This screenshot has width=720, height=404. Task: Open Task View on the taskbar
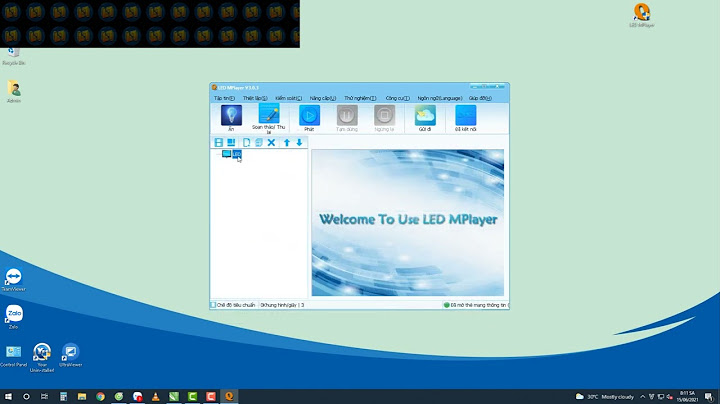[45, 396]
